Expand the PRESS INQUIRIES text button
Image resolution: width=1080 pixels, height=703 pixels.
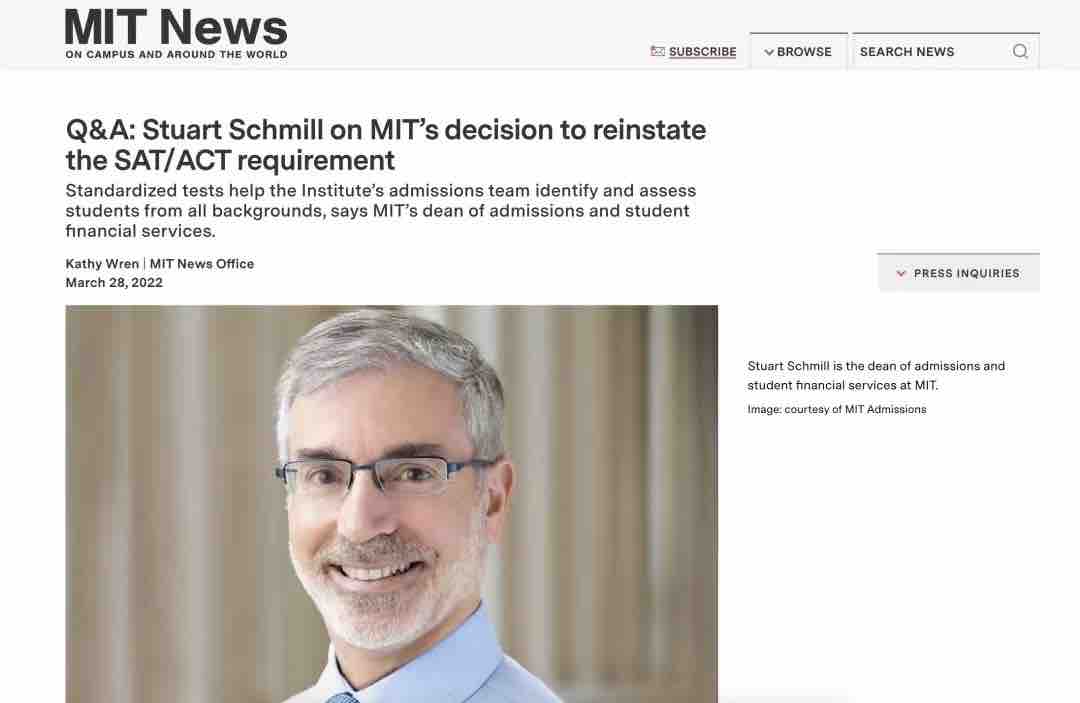[966, 273]
